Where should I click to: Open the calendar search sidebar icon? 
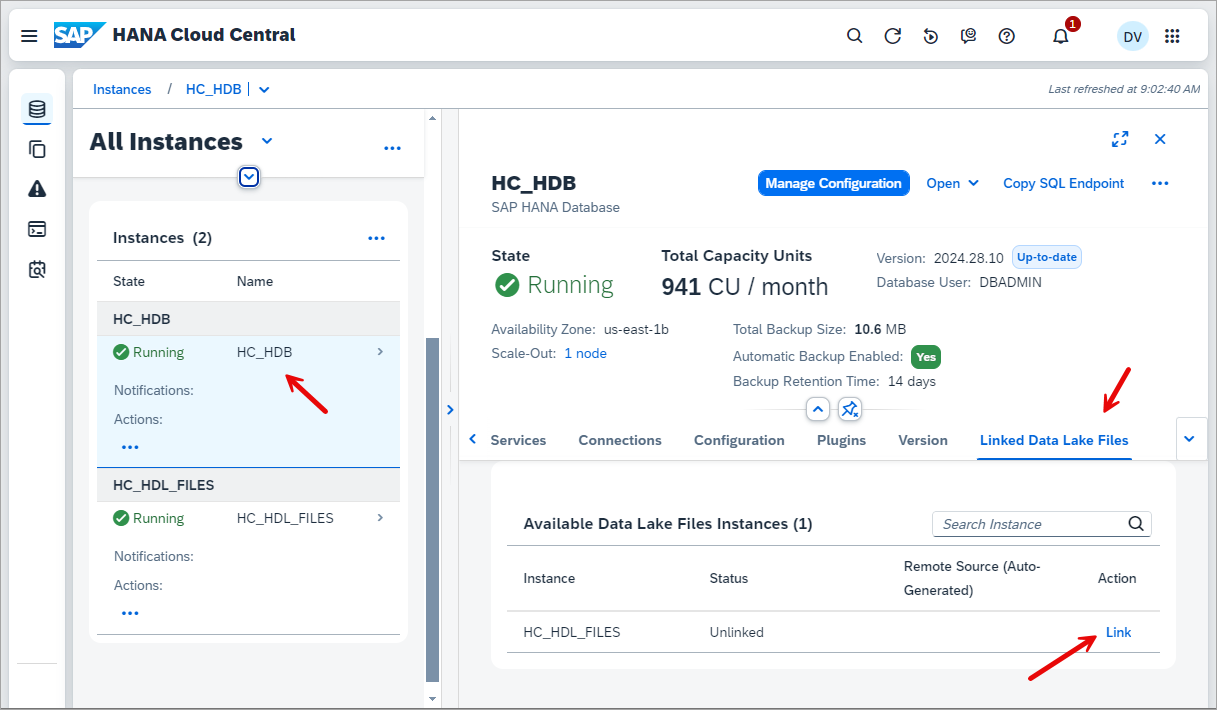[x=37, y=269]
